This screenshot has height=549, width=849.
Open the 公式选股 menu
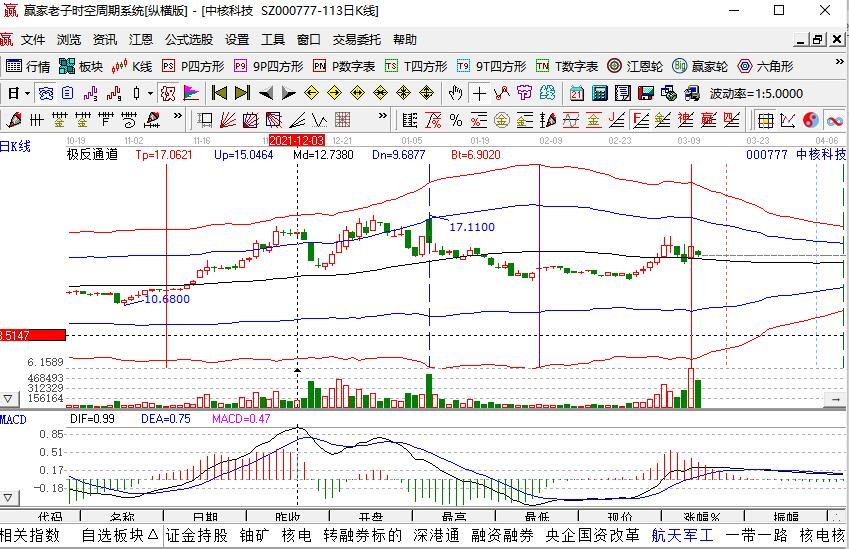point(189,40)
